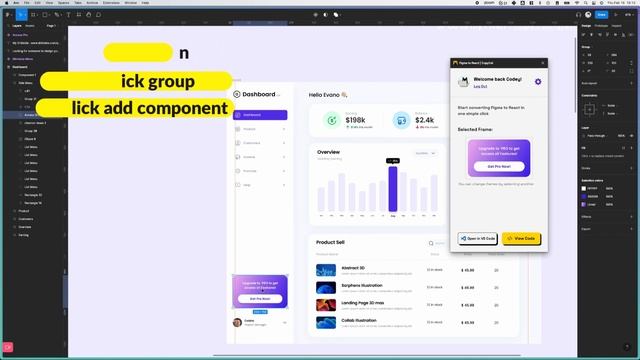640x360 pixels.
Task: Open the Page 1 dropdown
Action: click(51, 26)
